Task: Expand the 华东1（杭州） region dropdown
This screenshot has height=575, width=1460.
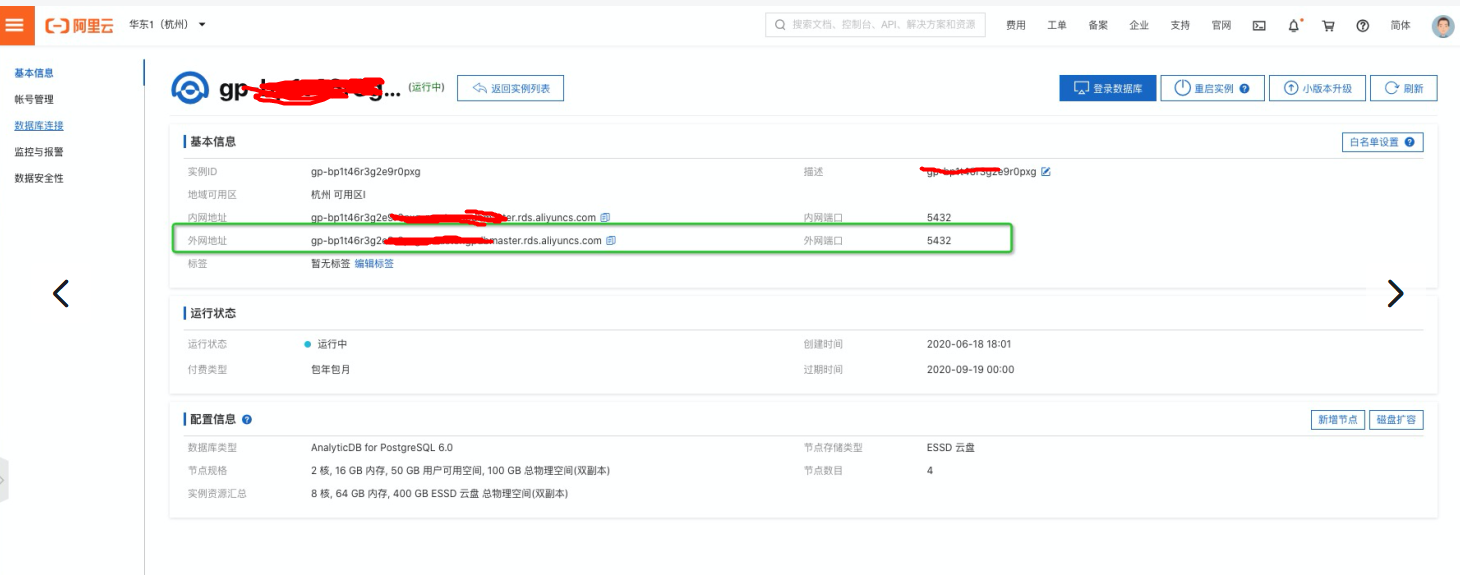Action: pos(167,24)
